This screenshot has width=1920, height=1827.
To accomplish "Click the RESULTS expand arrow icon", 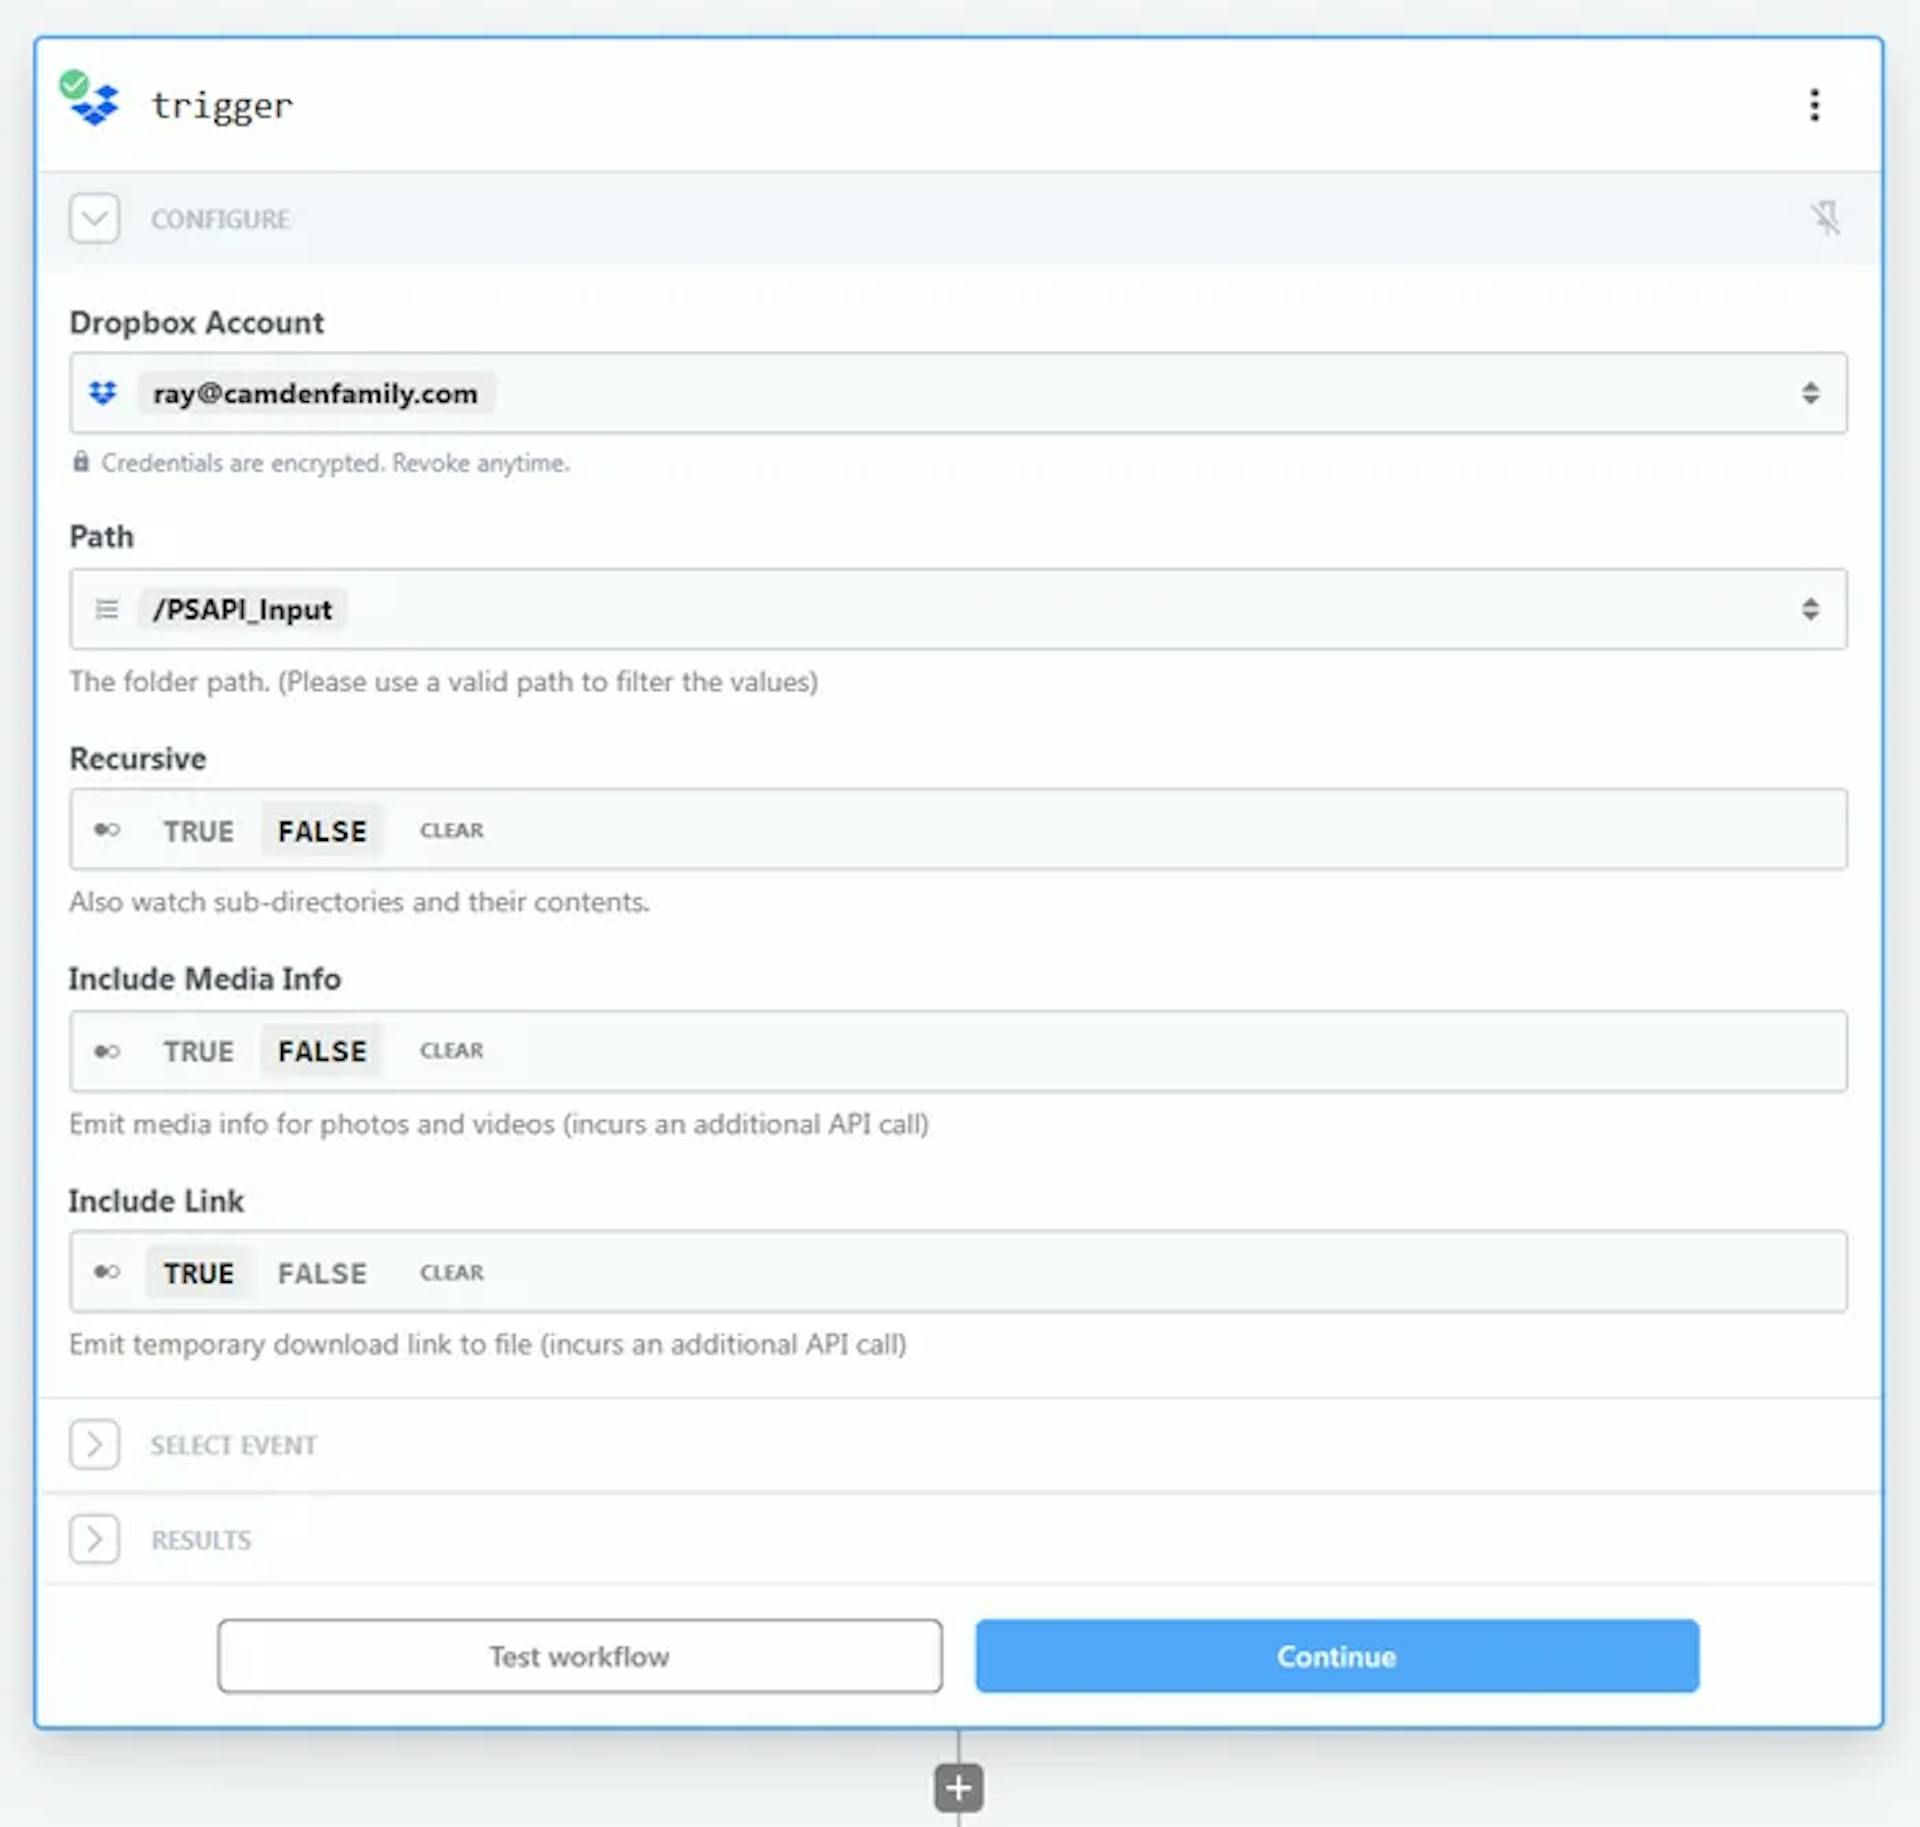I will click(x=94, y=1537).
